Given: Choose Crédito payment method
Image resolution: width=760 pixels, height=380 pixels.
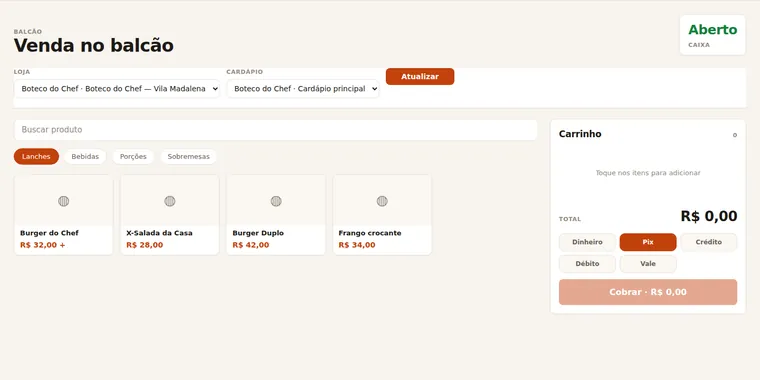Looking at the screenshot, I should click(x=709, y=242).
